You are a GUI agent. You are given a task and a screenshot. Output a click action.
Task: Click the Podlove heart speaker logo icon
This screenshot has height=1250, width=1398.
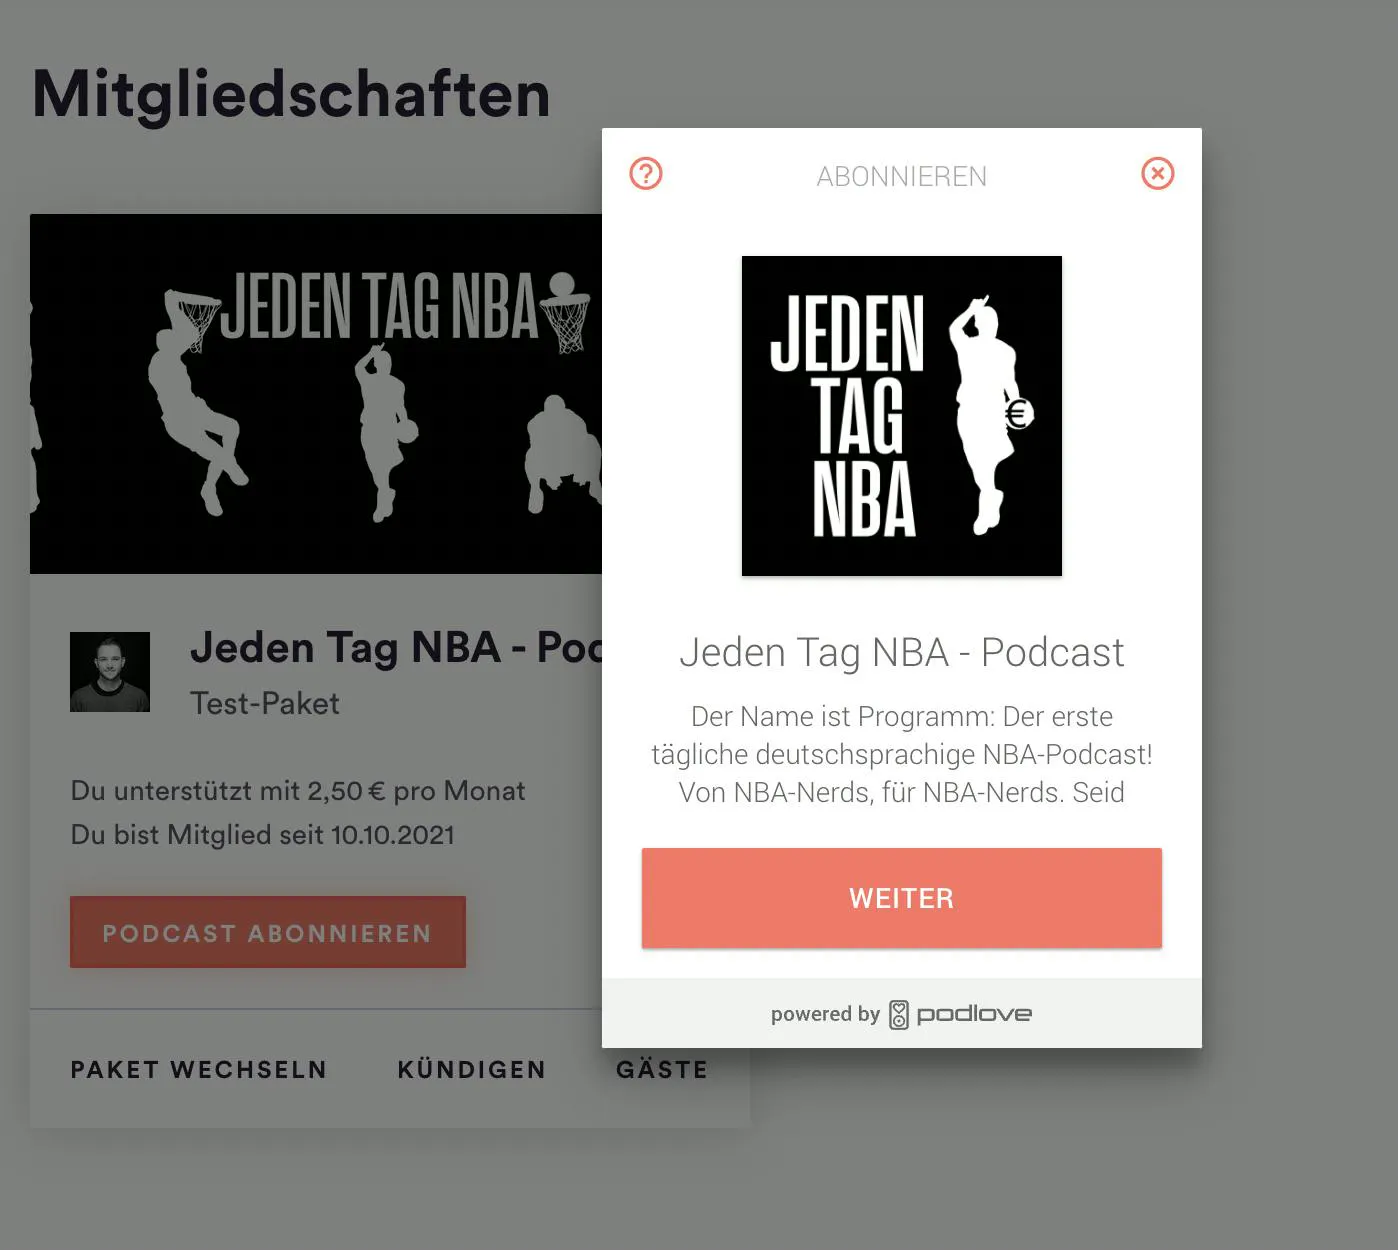pos(899,1014)
